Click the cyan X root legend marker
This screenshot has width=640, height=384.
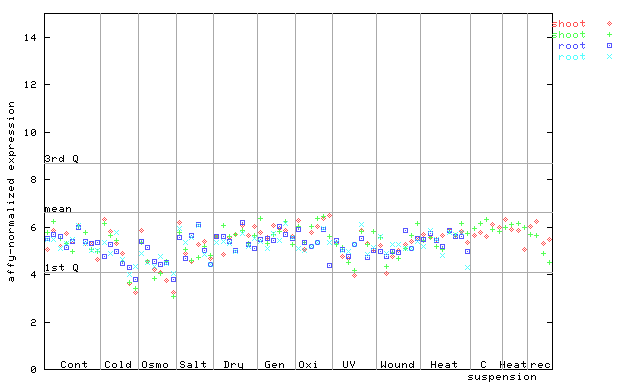pyautogui.click(x=609, y=57)
